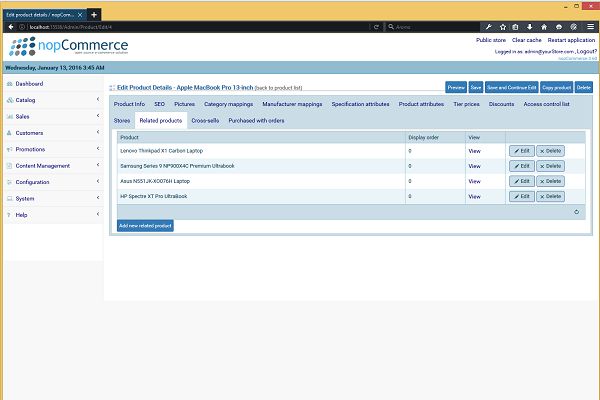Refresh the related products grid

(x=576, y=212)
